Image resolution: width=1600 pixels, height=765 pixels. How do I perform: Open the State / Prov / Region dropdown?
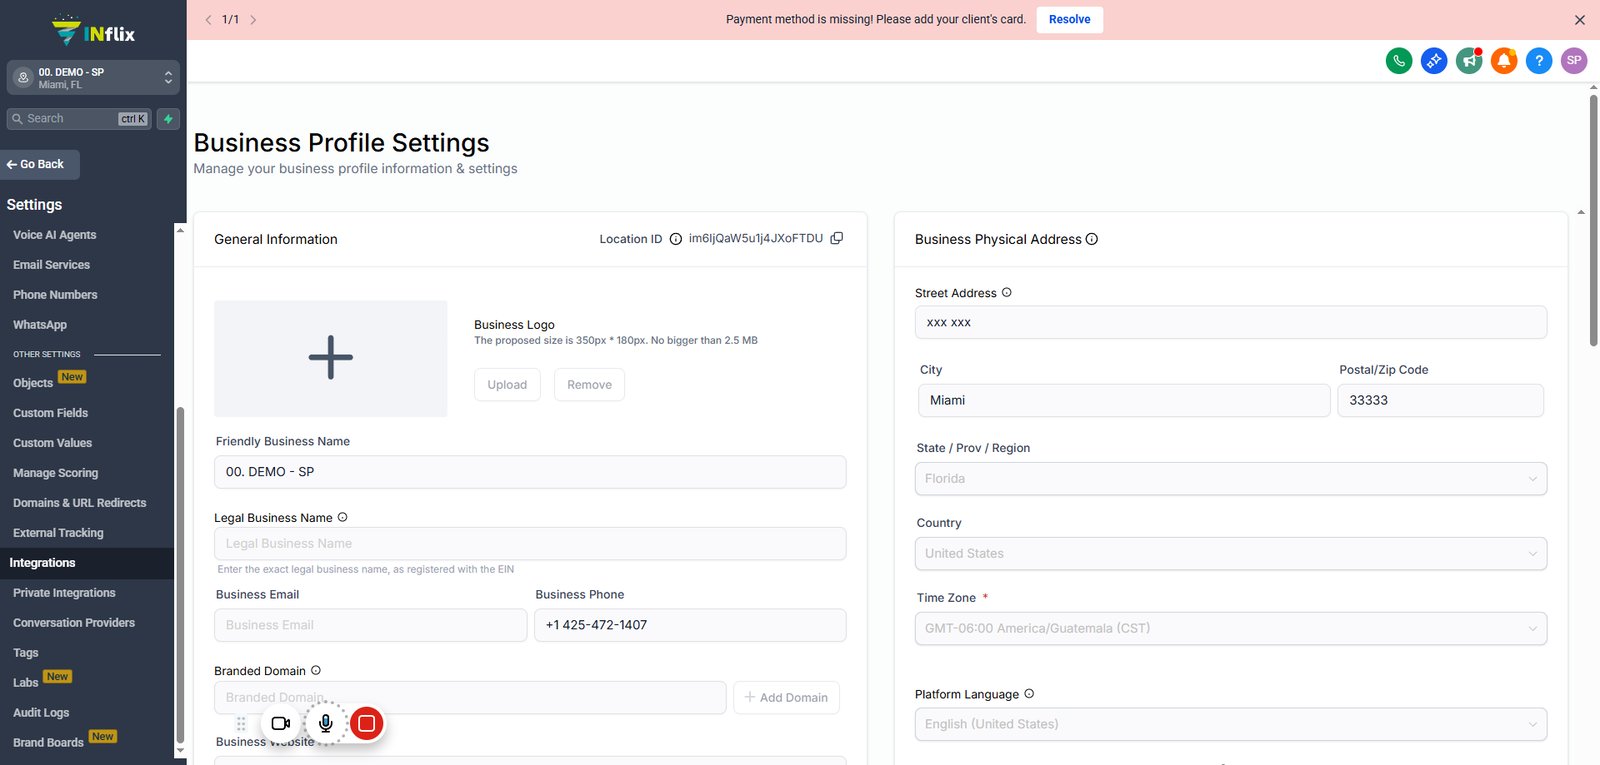click(1230, 479)
